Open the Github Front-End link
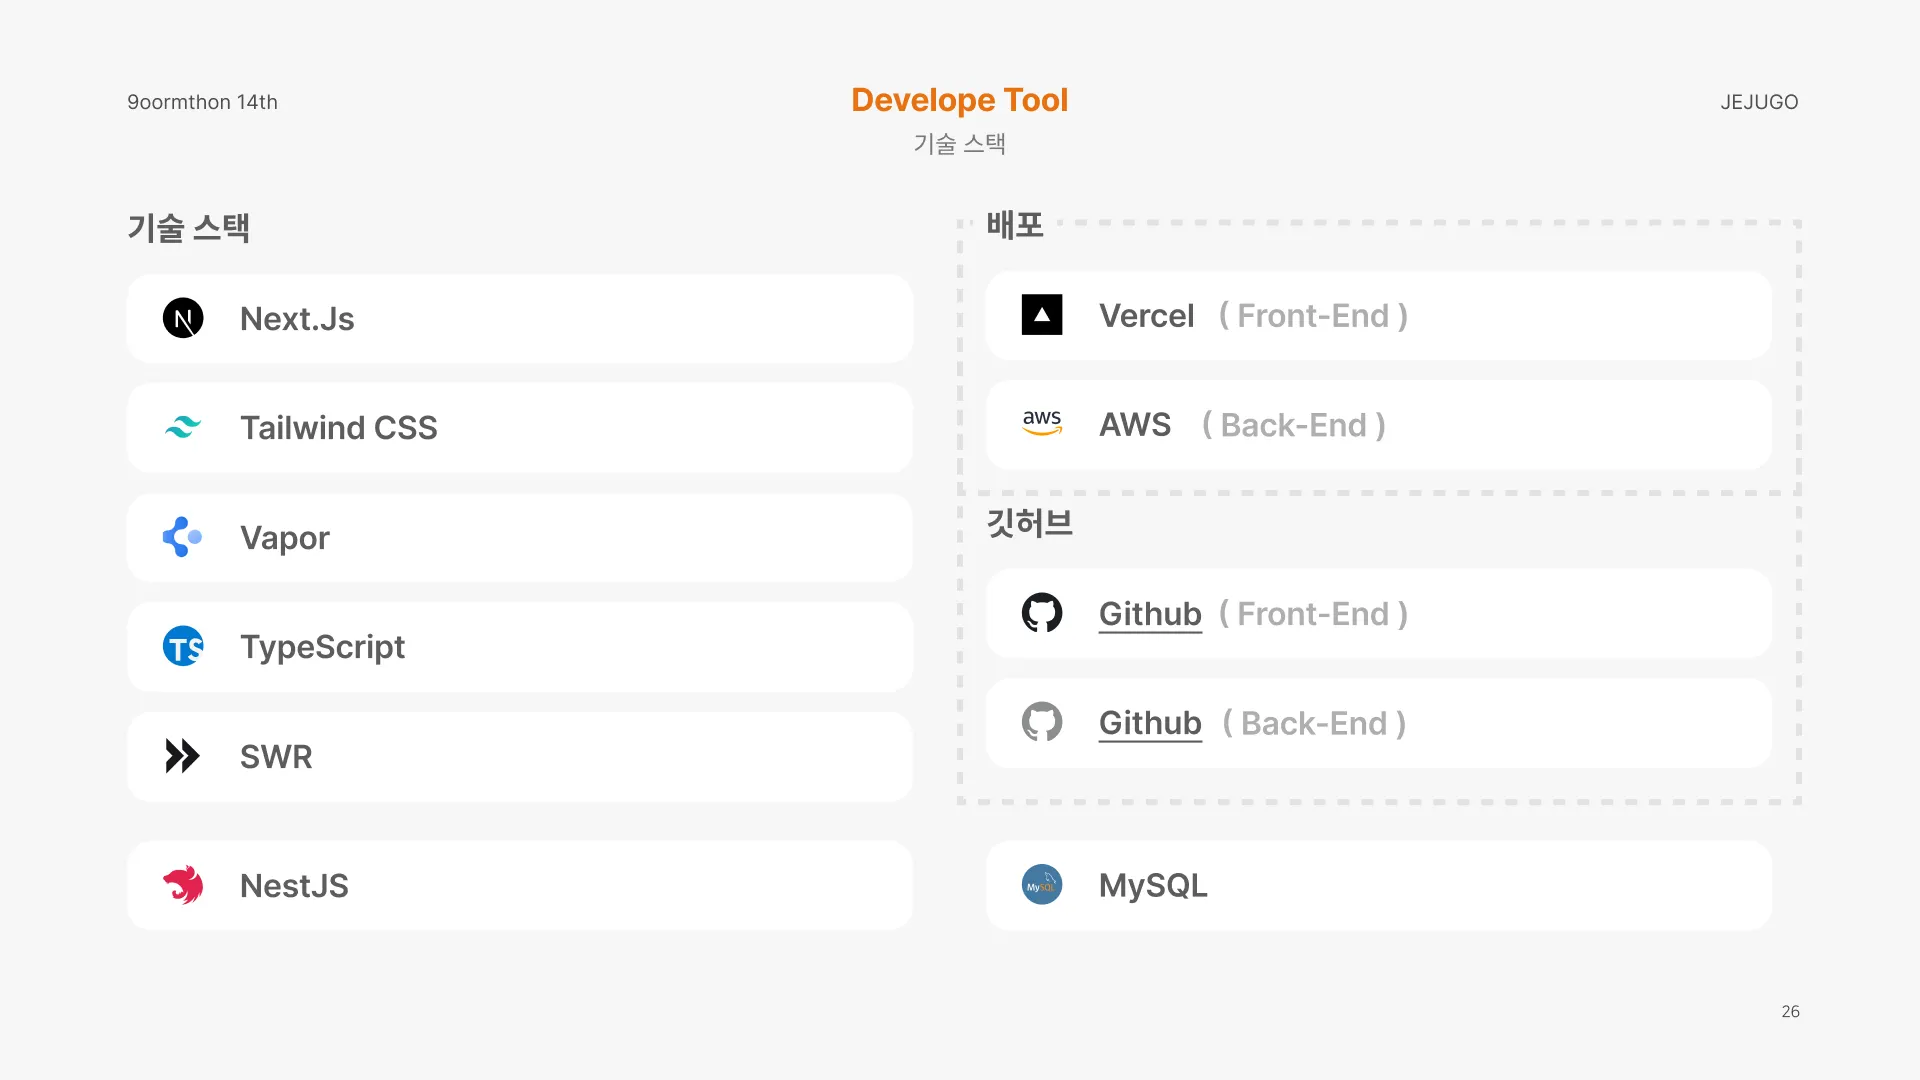The width and height of the screenshot is (1920, 1080). 1150,614
